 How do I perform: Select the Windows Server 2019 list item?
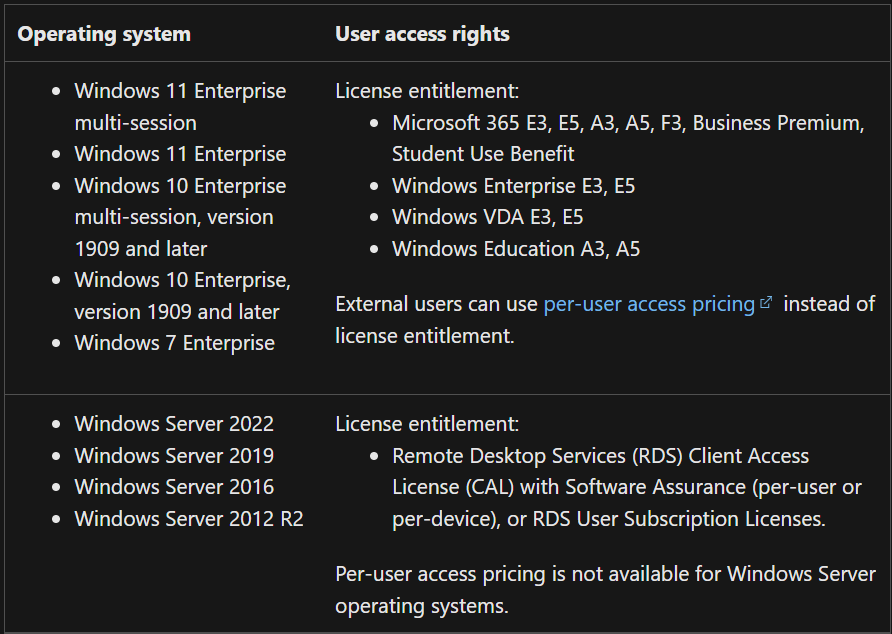[x=174, y=455]
